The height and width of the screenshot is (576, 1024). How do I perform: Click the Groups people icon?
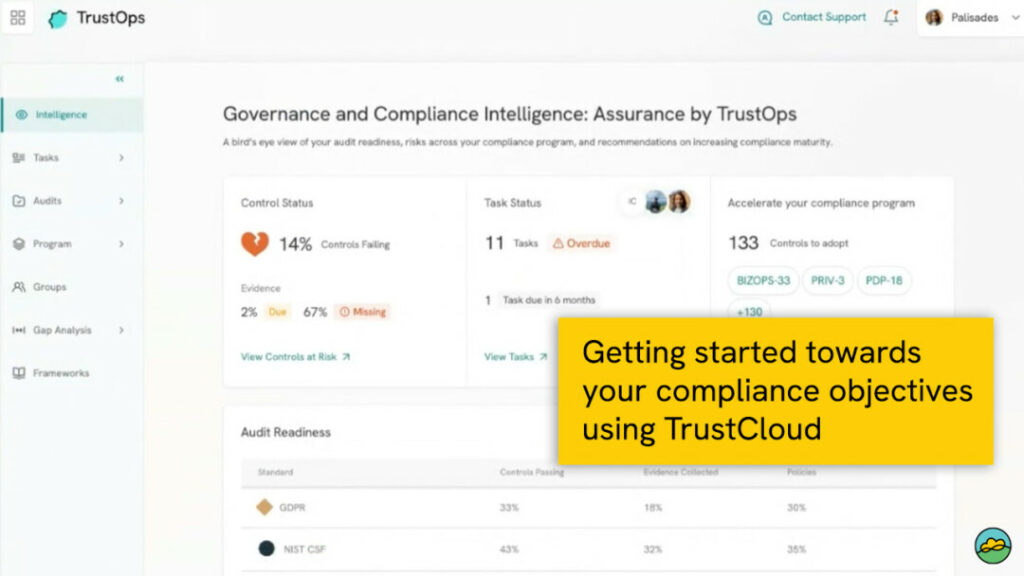19,287
